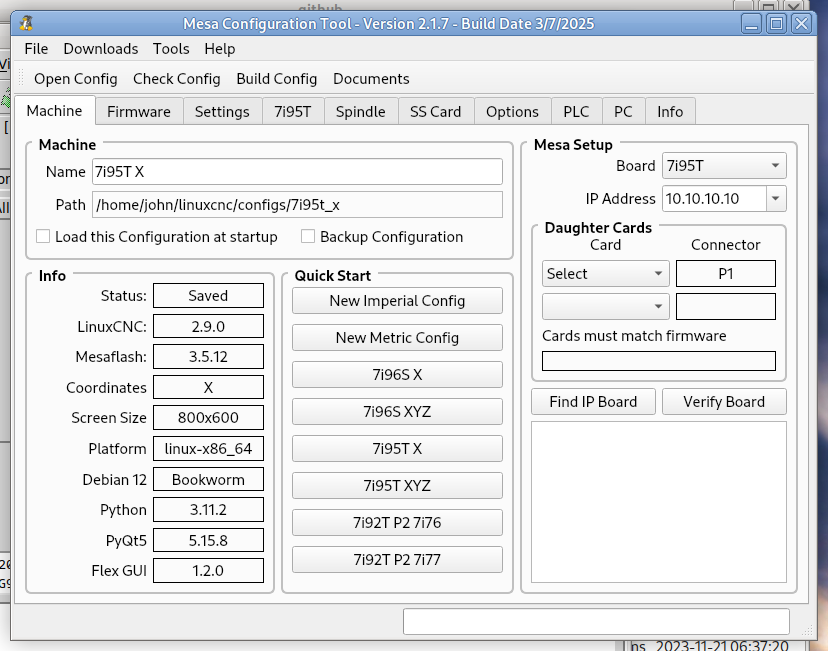Click the toolbar drag handle beside Open Config
This screenshot has height=651, width=828.
coord(21,78)
